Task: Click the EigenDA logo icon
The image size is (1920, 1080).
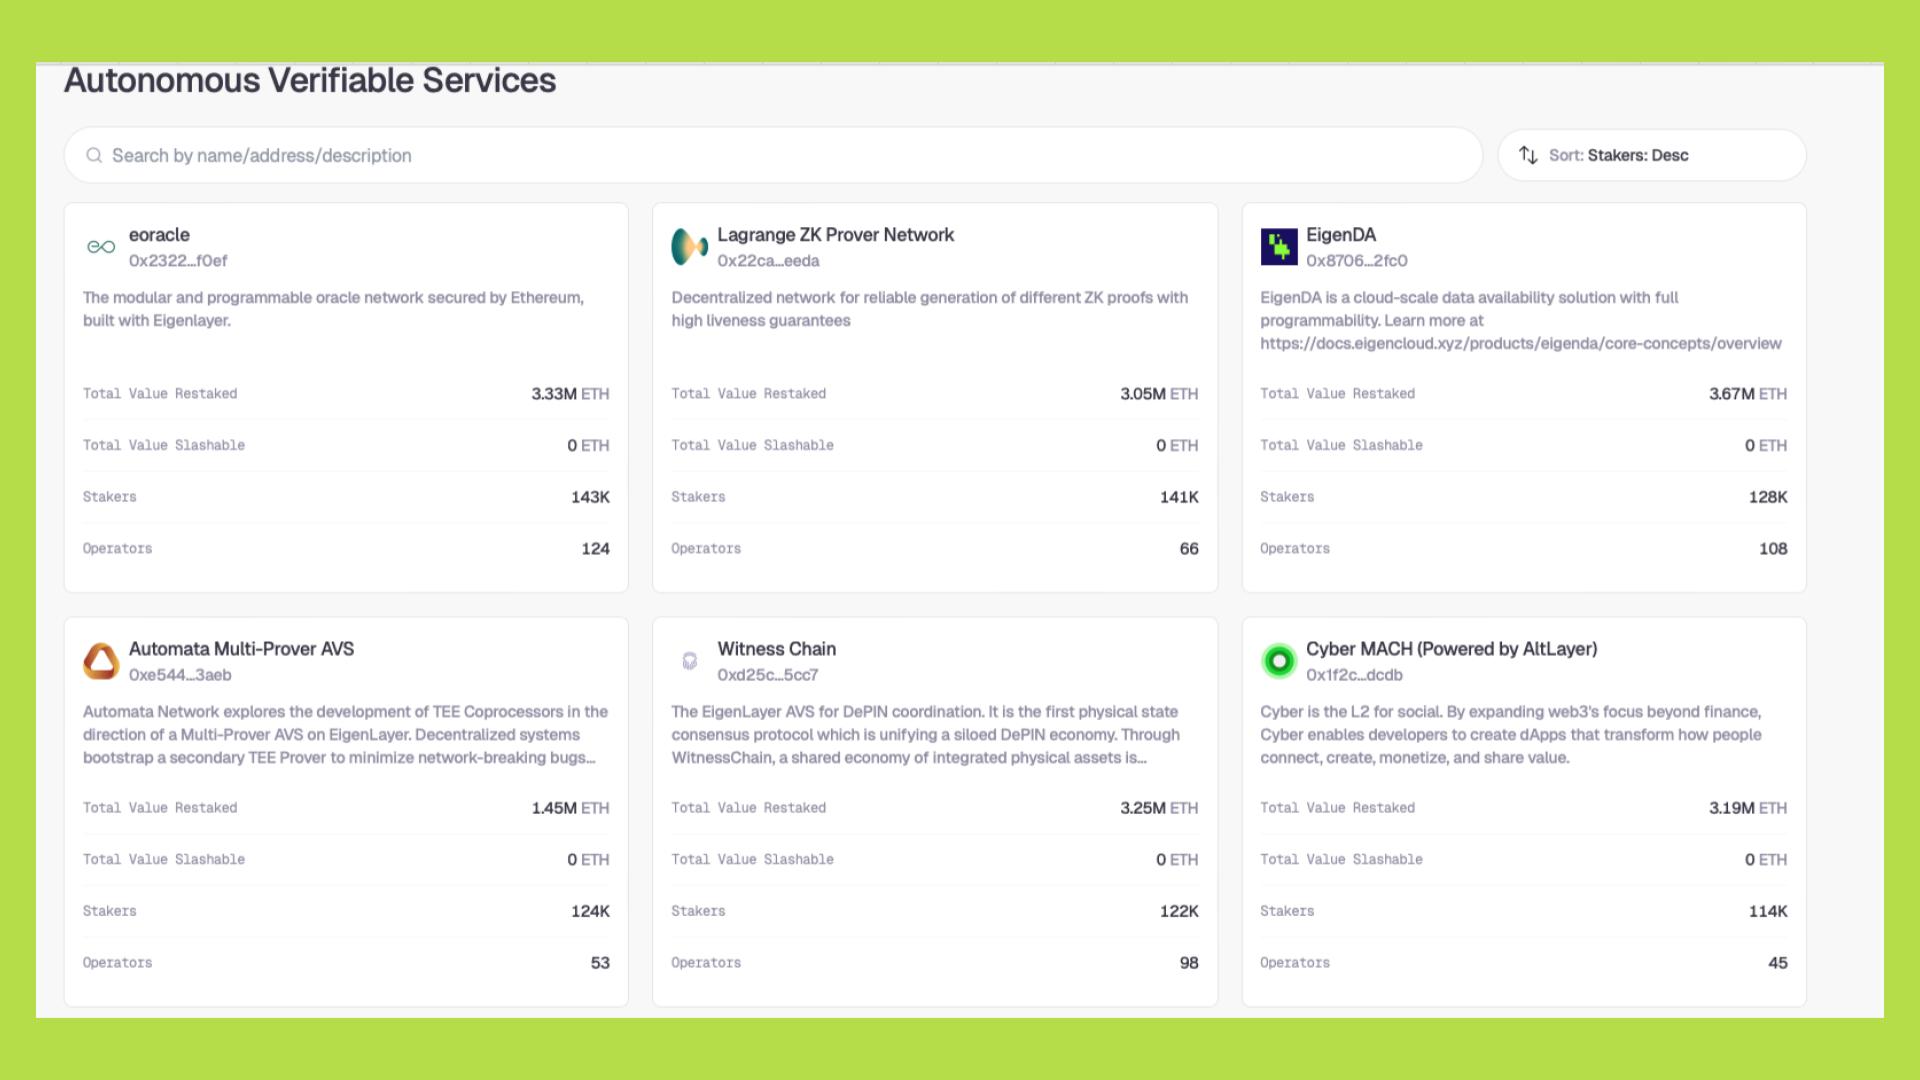Action: pos(1278,247)
